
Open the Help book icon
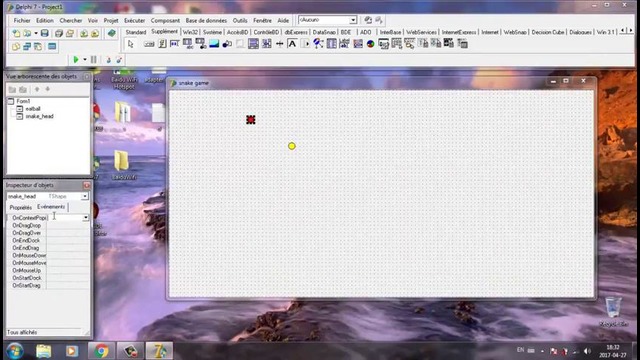(x=111, y=33)
